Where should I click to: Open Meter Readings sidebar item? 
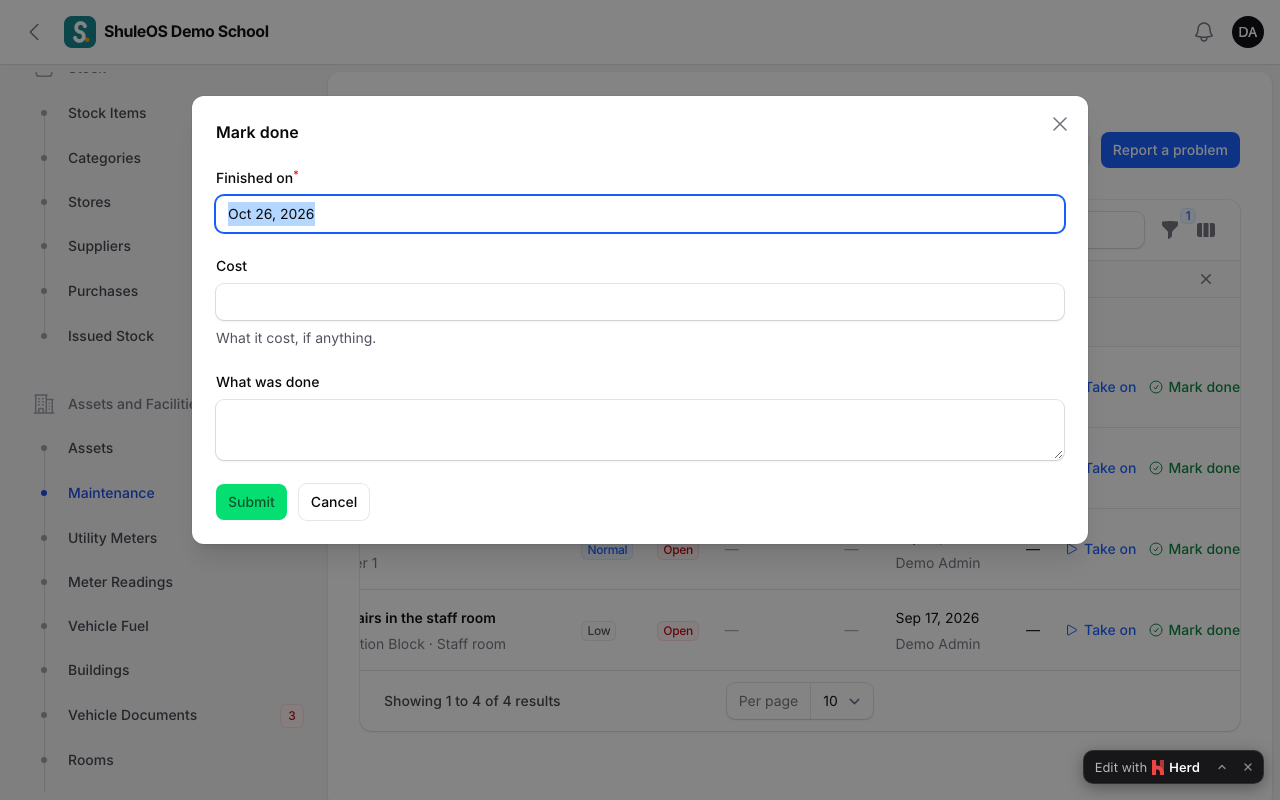point(120,582)
